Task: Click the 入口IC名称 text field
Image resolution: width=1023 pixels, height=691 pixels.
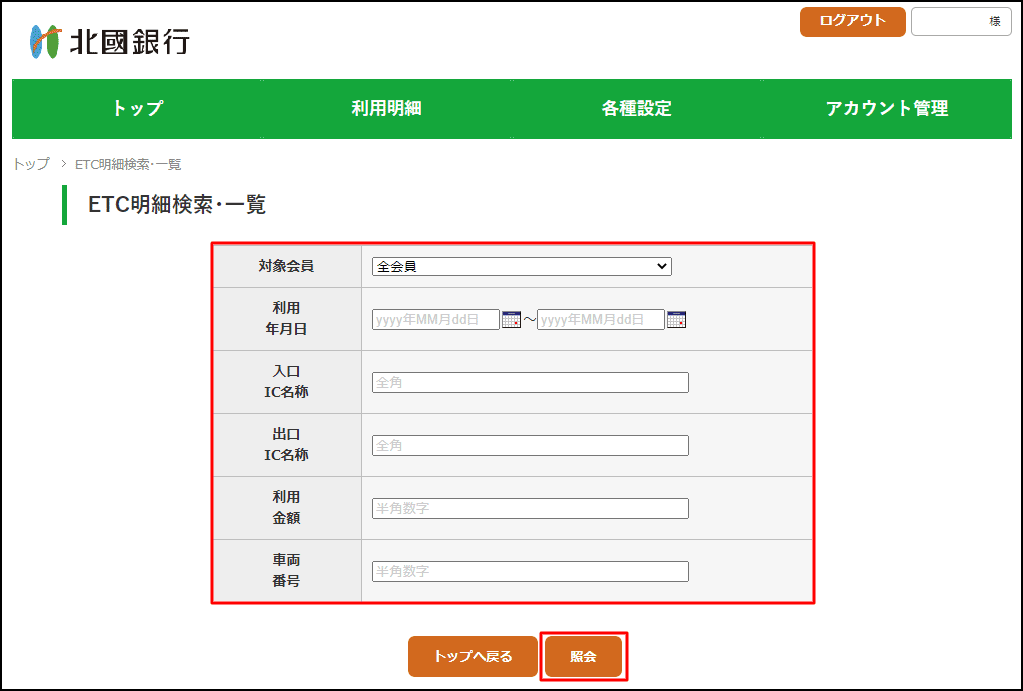Action: [x=530, y=382]
